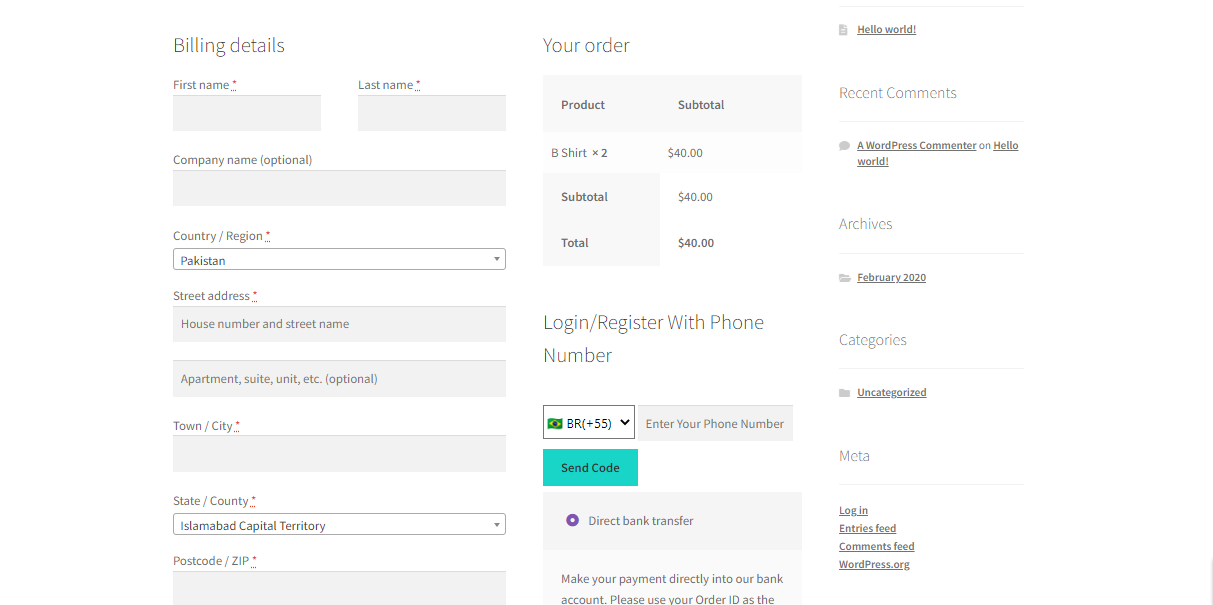The height and width of the screenshot is (605, 1213).
Task: Open the Country / Region dropdown showing Pakistan
Action: tap(339, 260)
